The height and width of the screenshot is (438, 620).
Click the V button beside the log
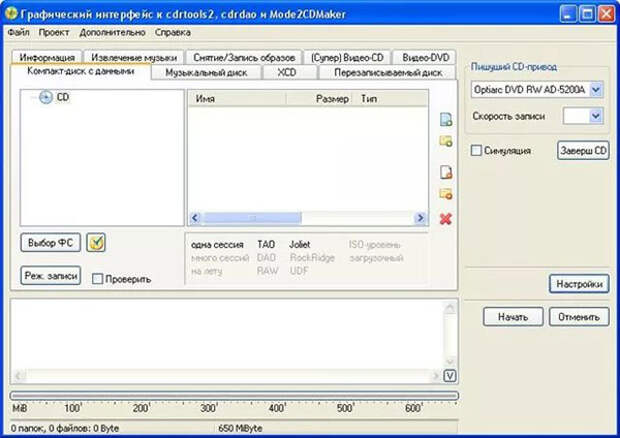(x=450, y=376)
